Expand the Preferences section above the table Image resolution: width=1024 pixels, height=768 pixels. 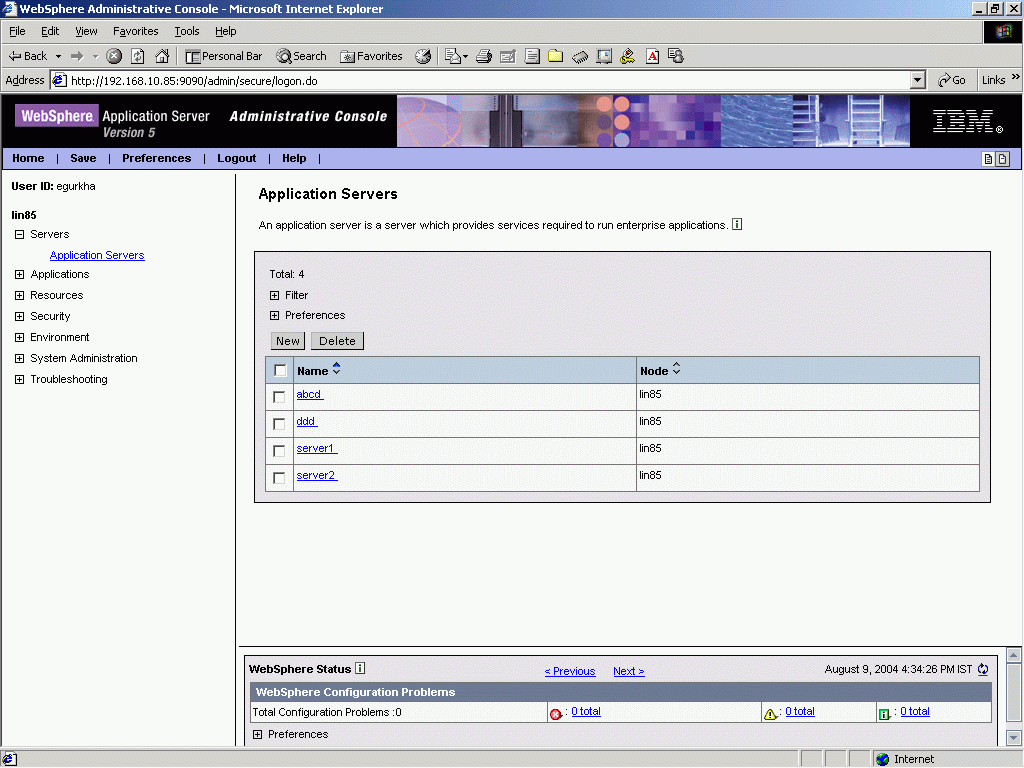point(274,316)
